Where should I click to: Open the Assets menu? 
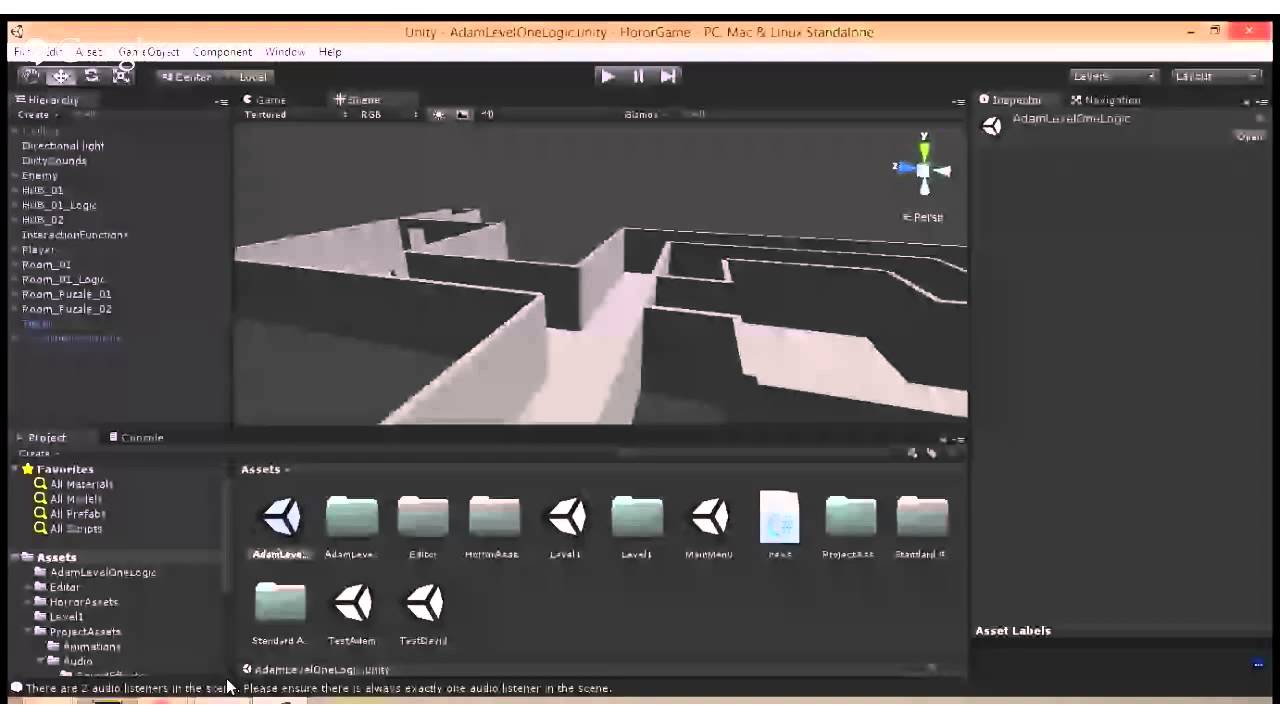click(89, 52)
